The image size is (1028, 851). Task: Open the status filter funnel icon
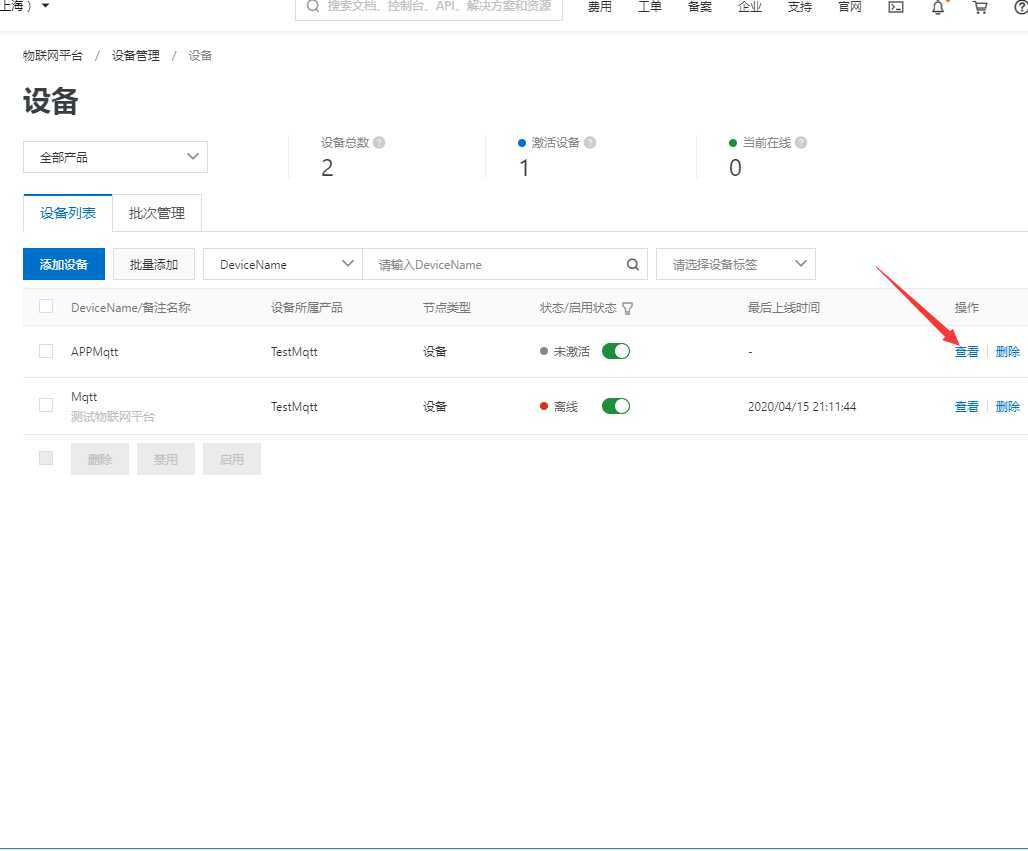point(628,308)
